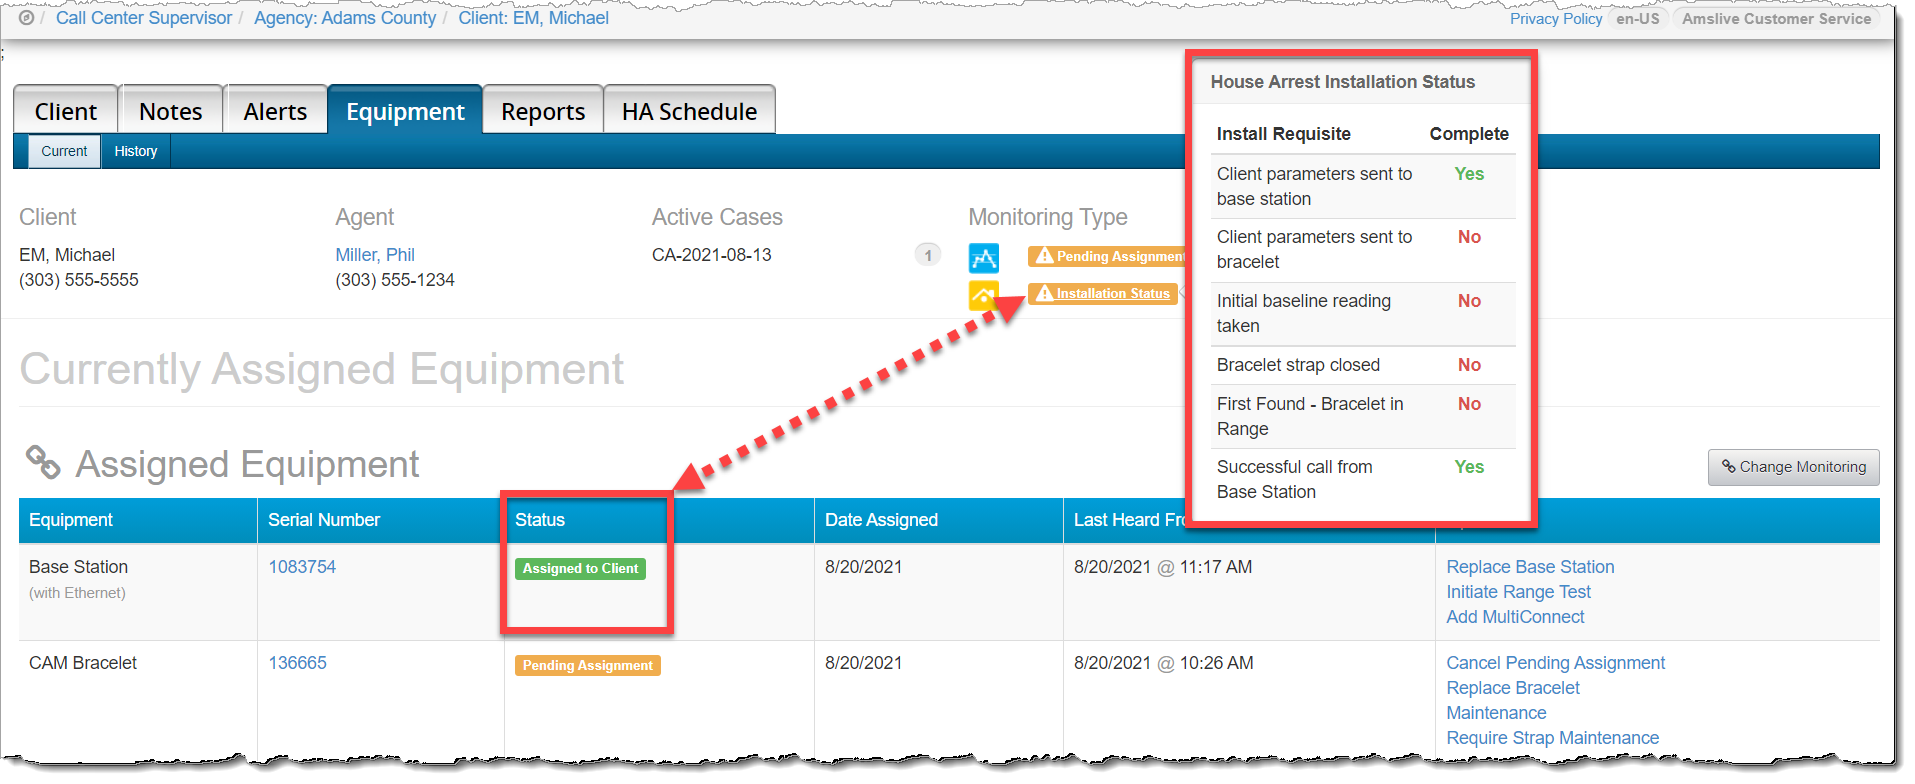Open the Notes tab

coord(170,112)
